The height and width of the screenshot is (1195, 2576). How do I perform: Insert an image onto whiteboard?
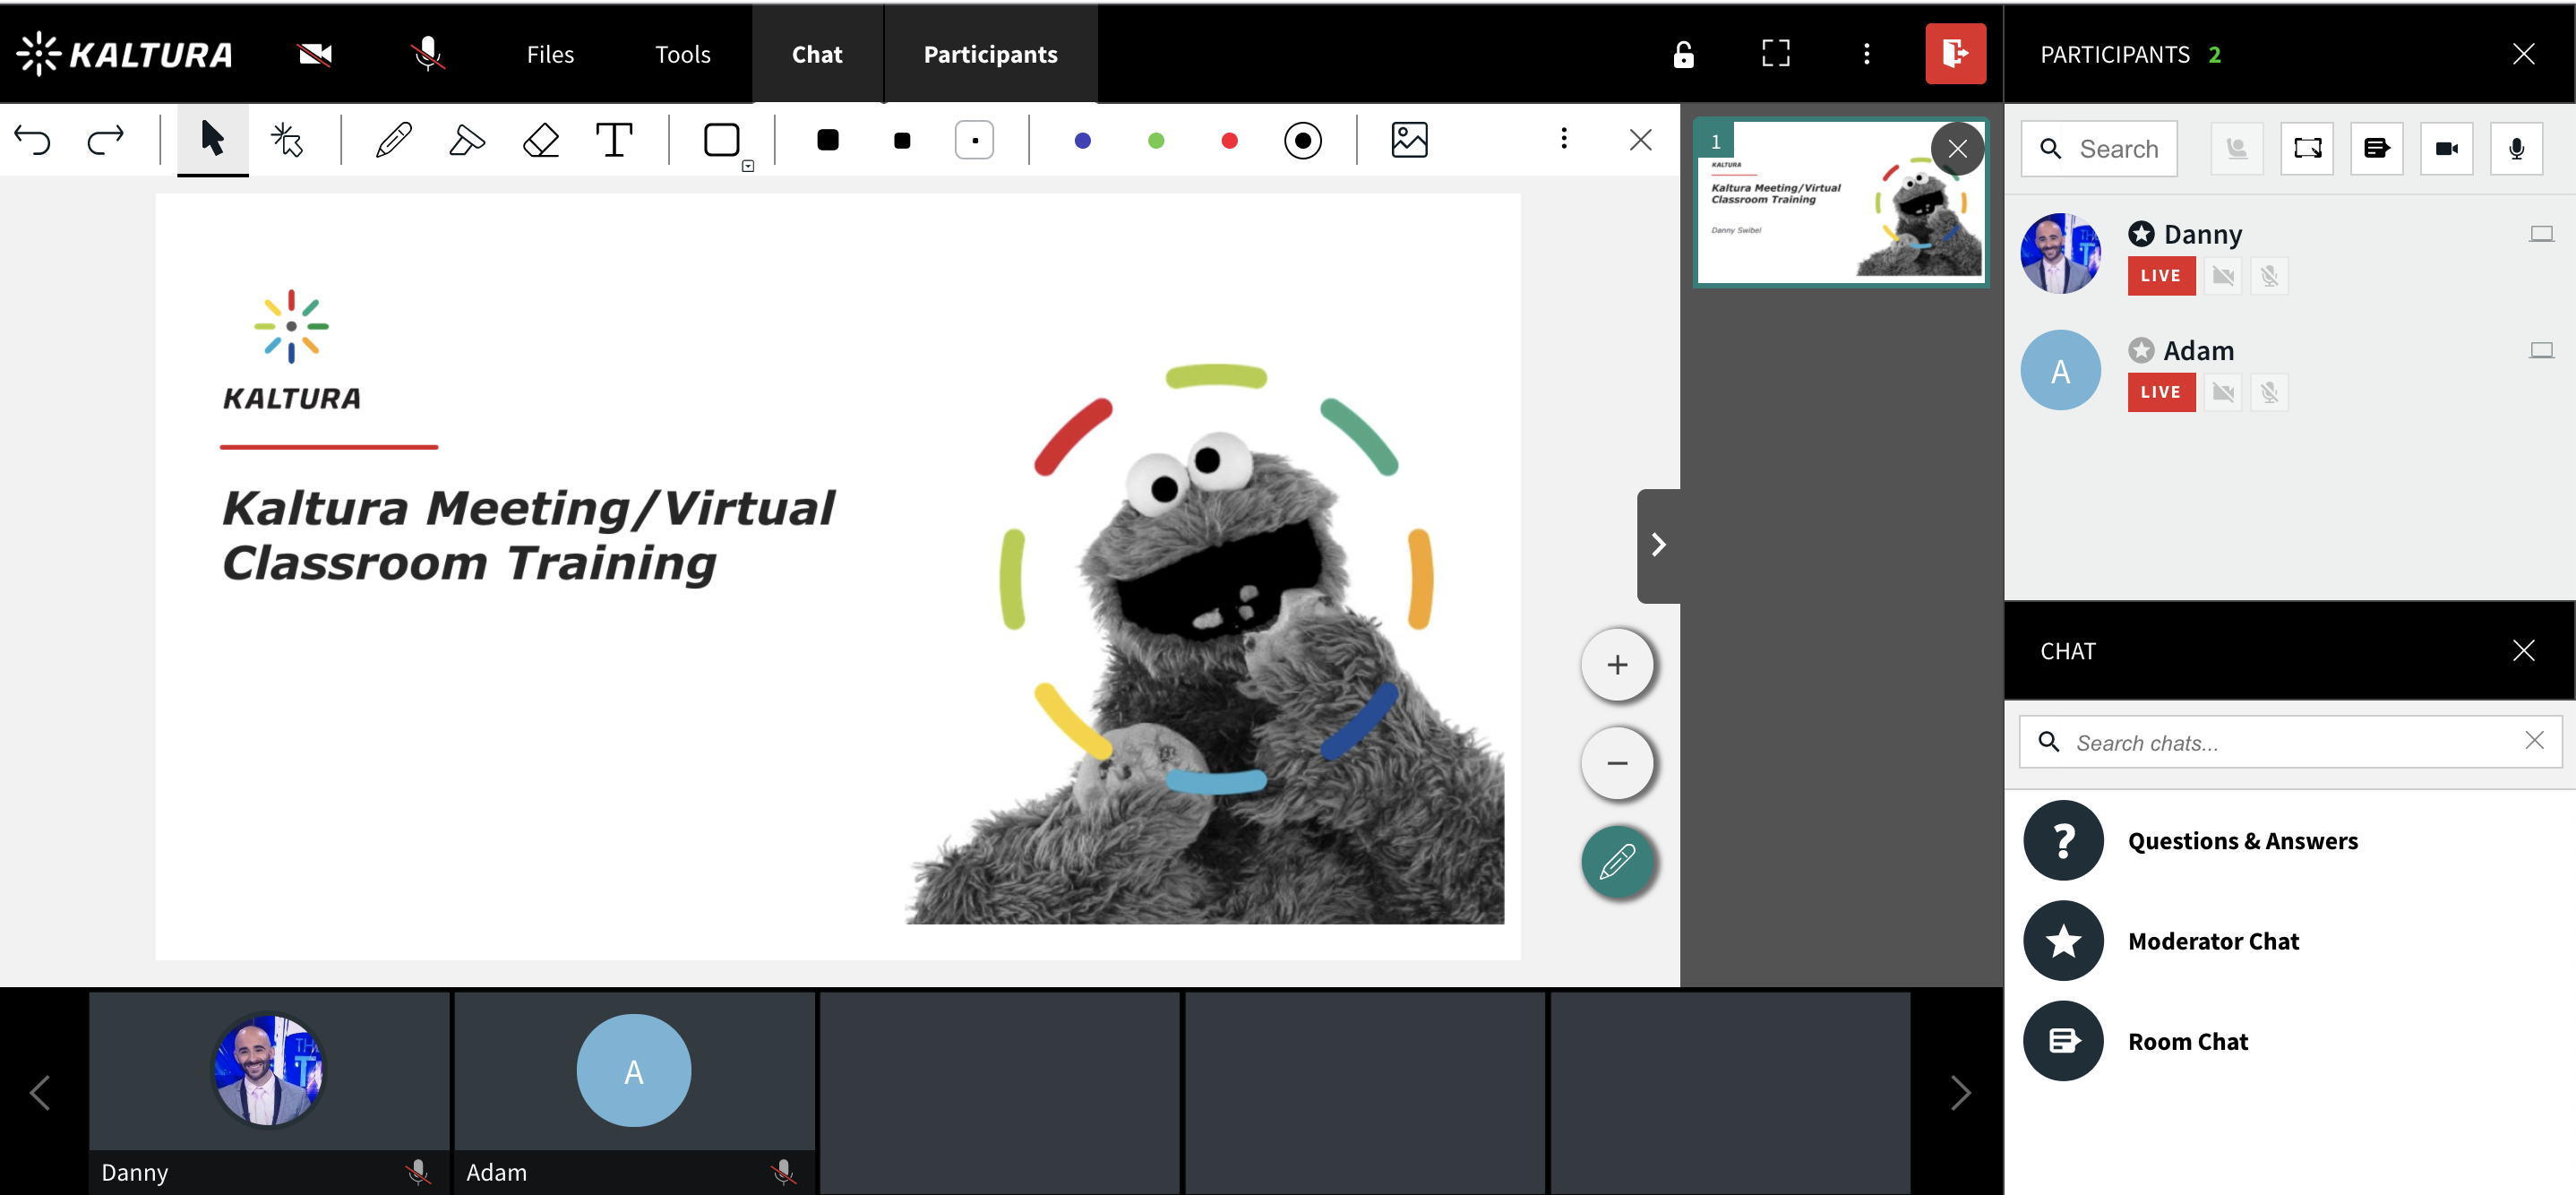(1409, 140)
